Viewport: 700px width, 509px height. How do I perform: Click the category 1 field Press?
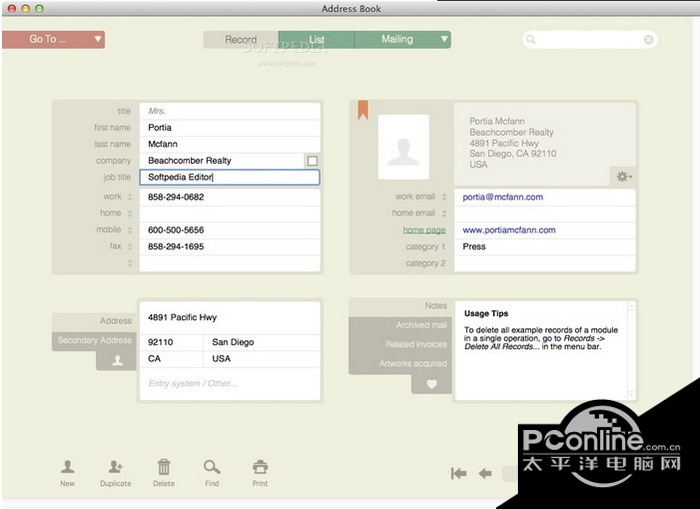coord(545,246)
